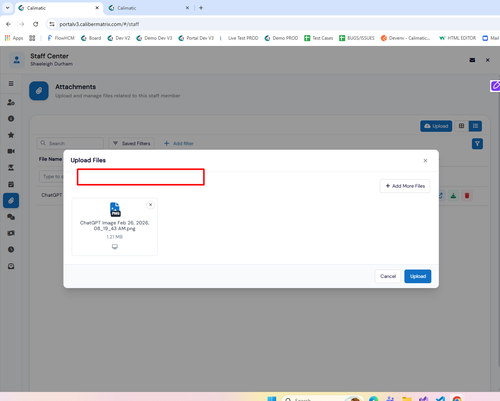Click the red trash delete icon in ChatGPT row

pos(467,196)
